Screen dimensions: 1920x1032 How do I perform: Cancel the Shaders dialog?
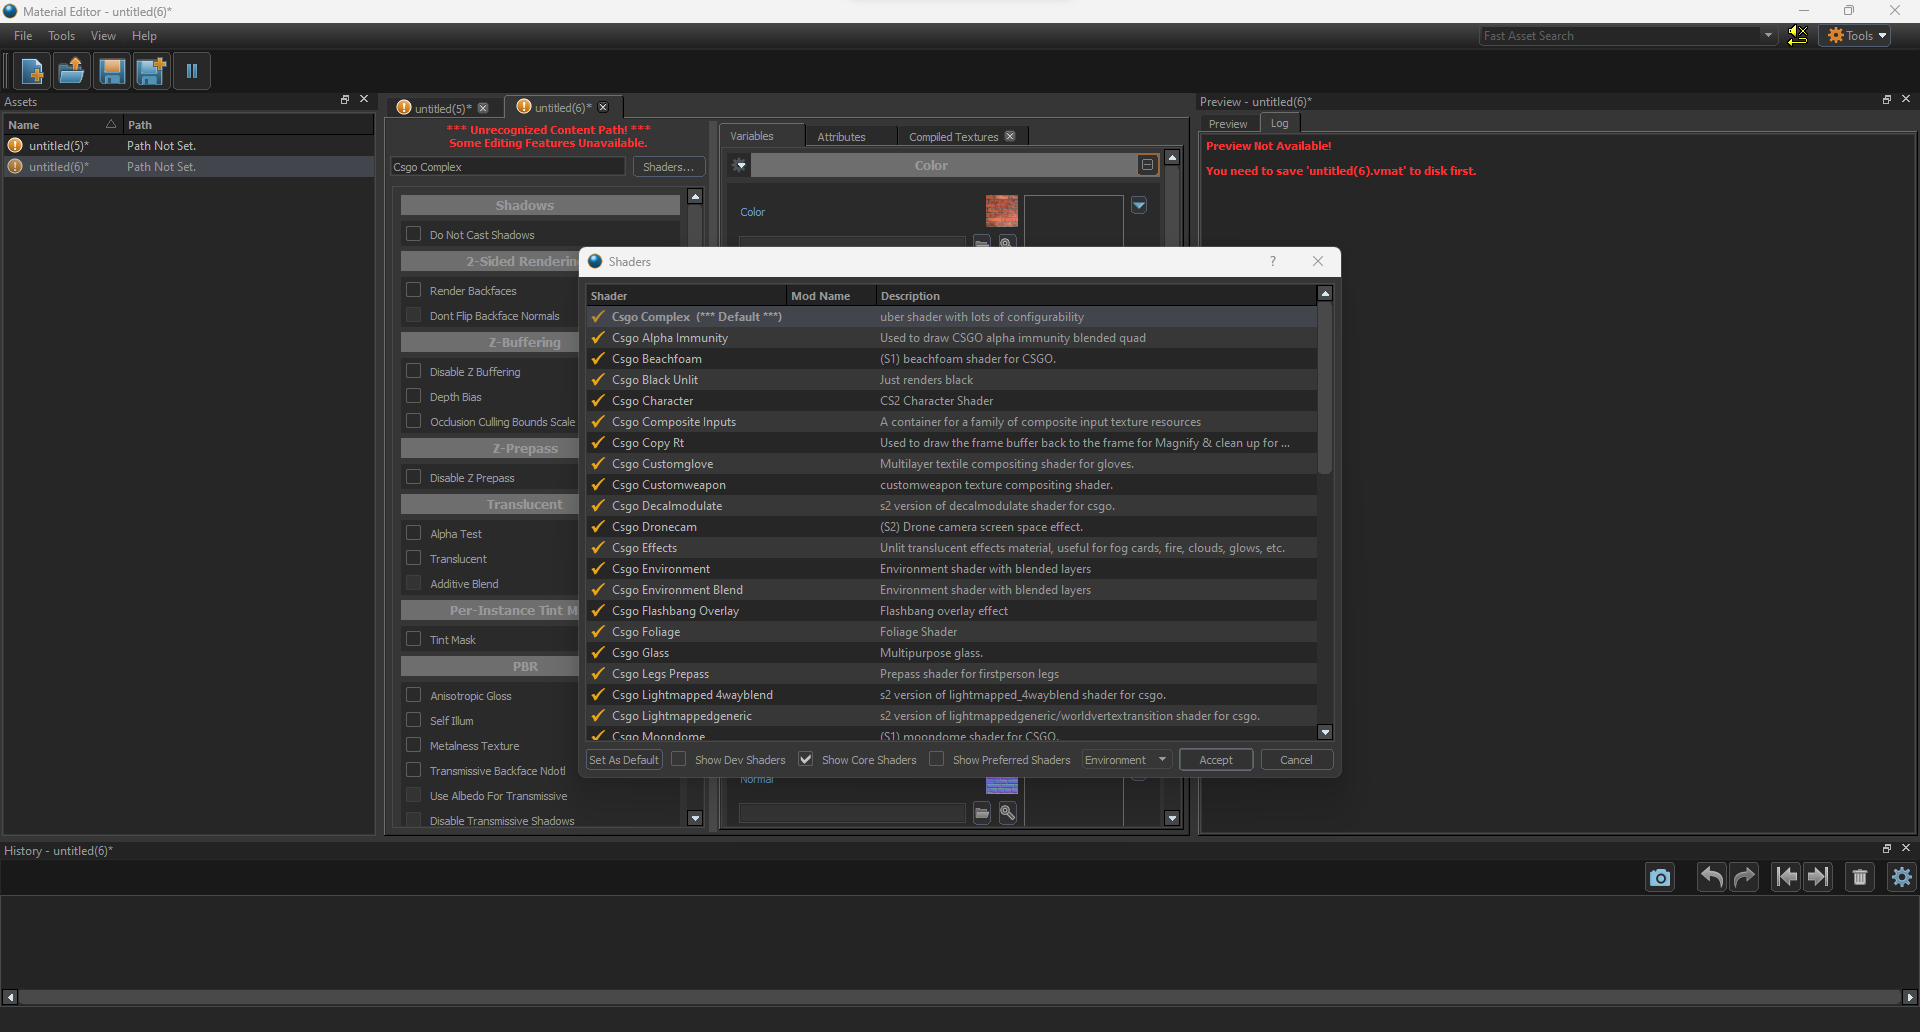coord(1296,760)
